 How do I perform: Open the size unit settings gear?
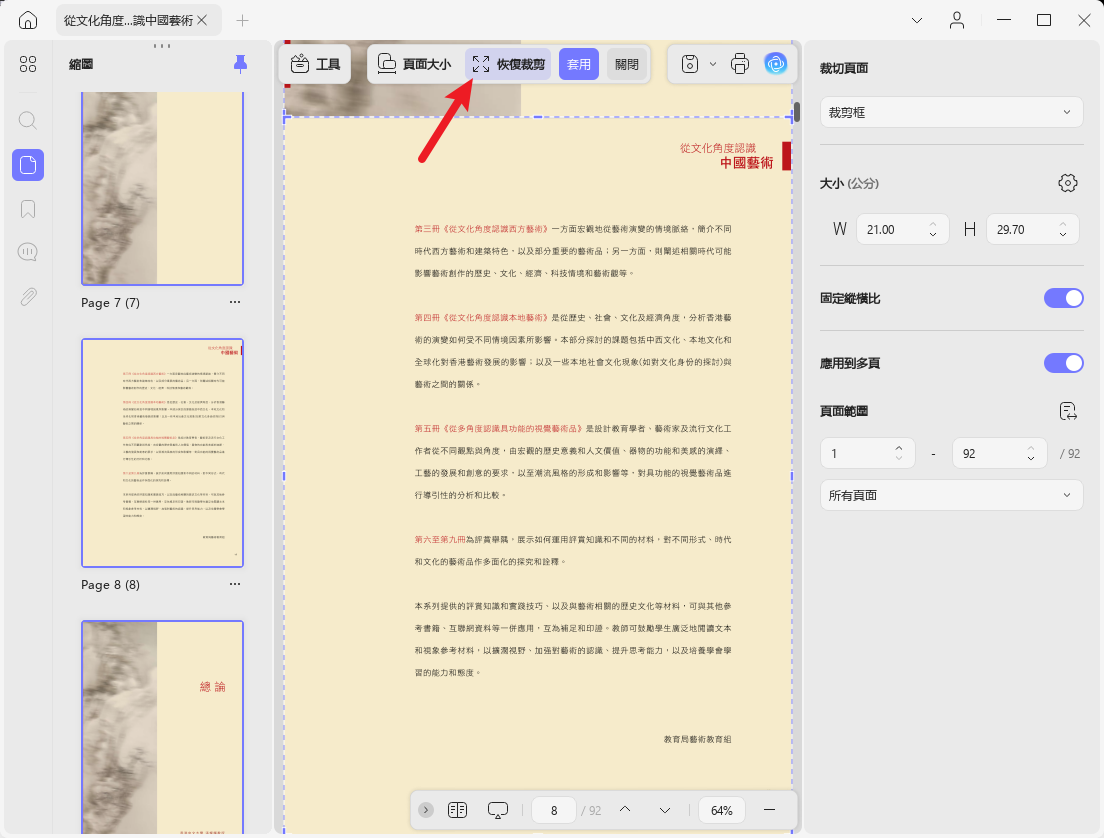1067,183
